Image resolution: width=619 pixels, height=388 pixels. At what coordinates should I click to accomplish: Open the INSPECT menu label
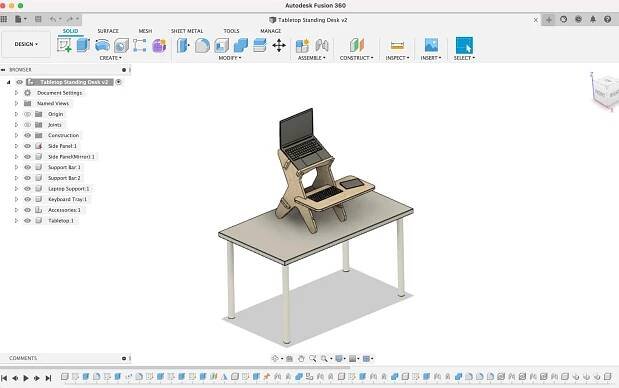pos(397,58)
